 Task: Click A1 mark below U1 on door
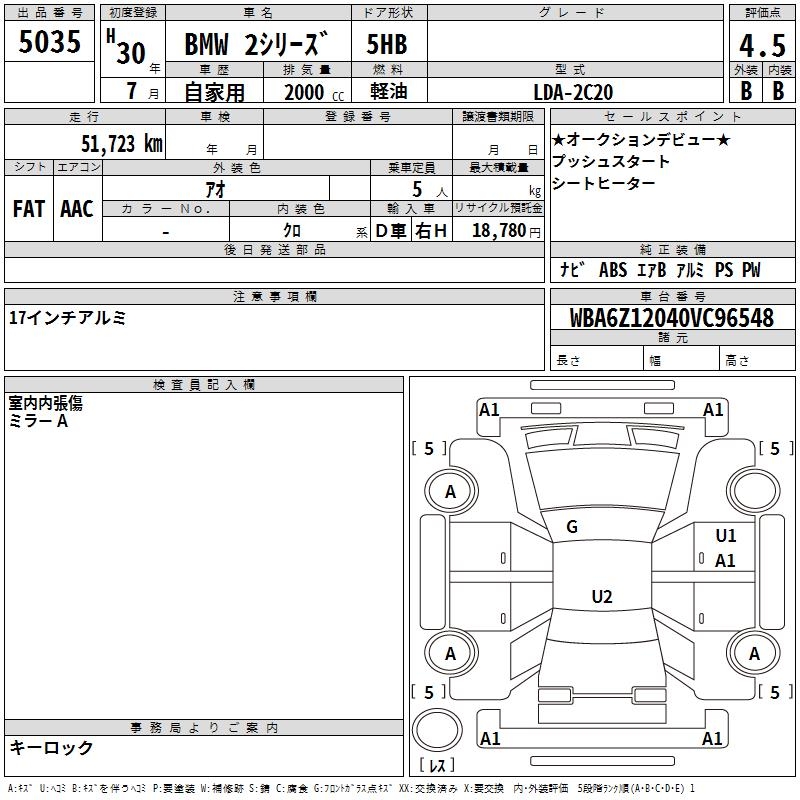(725, 561)
